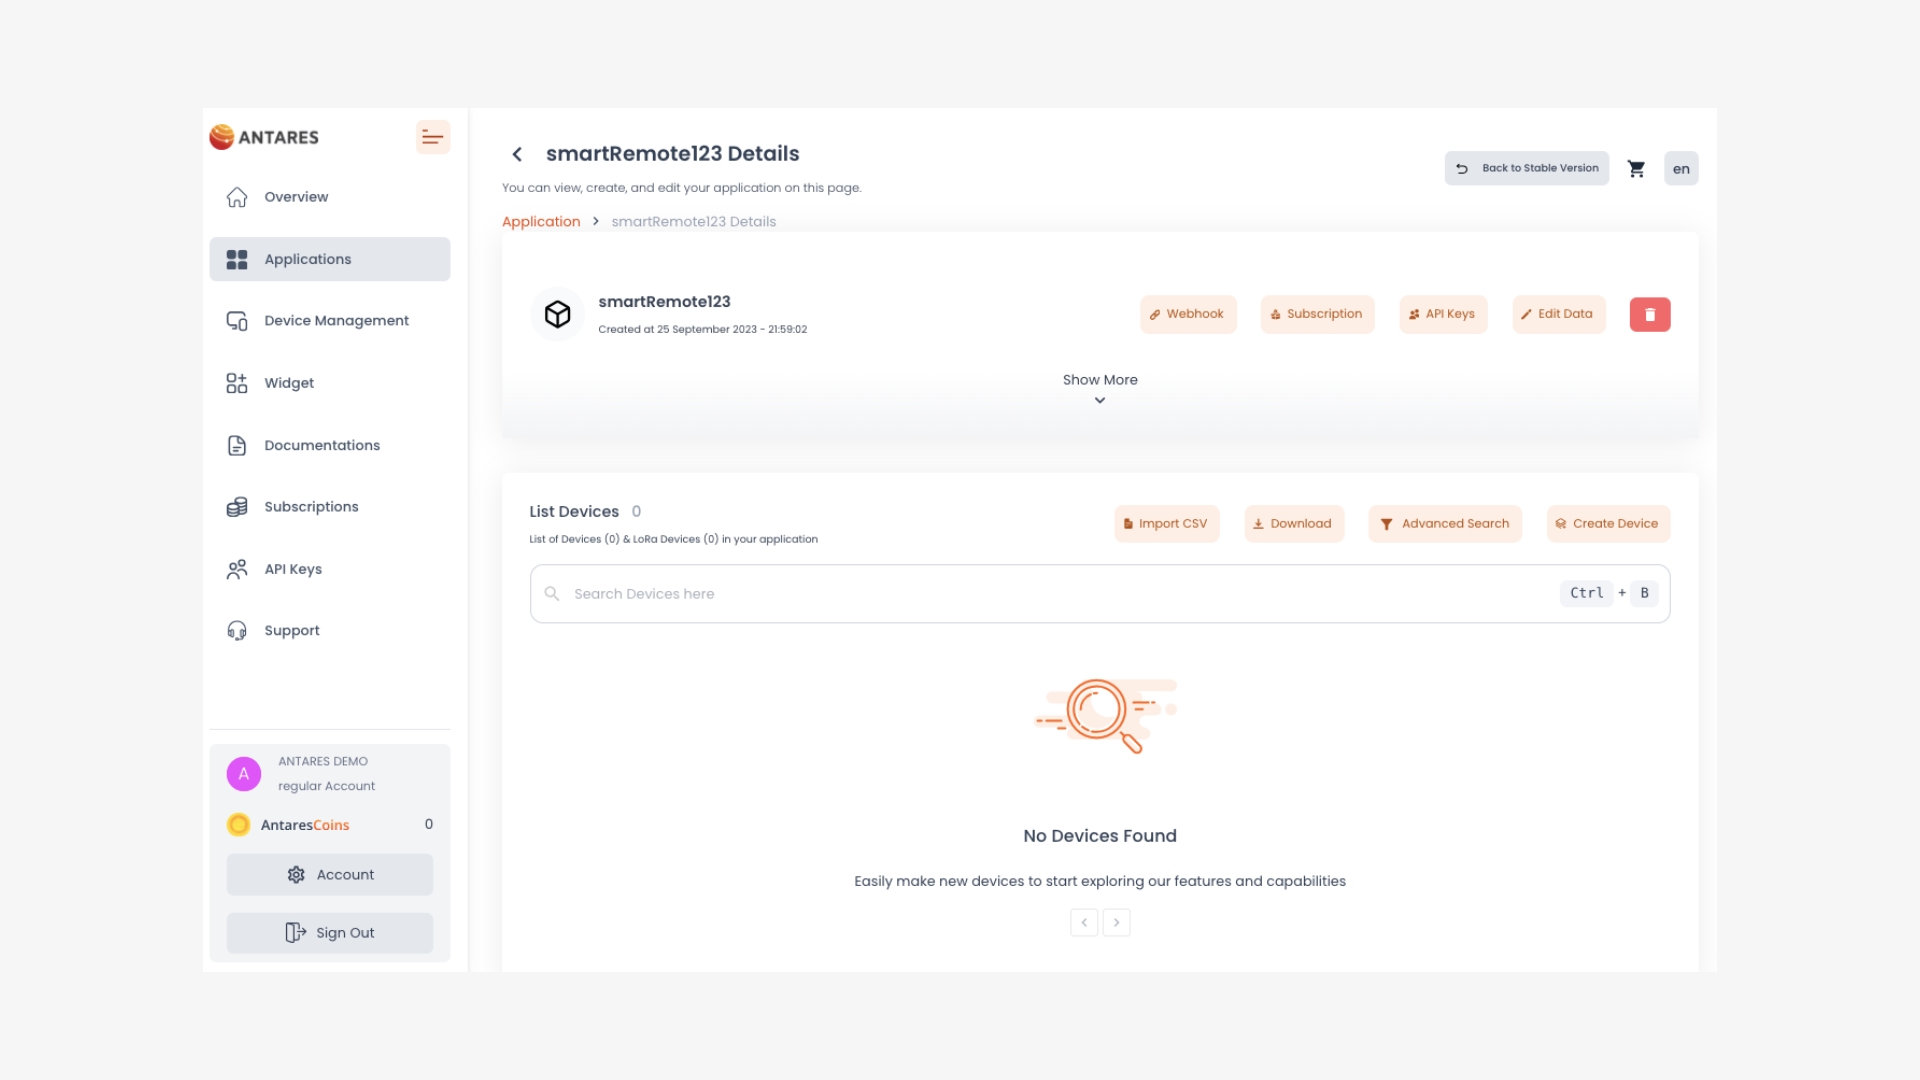Open the Advanced Search filter
Screen dimensions: 1920x1080
tap(1444, 524)
